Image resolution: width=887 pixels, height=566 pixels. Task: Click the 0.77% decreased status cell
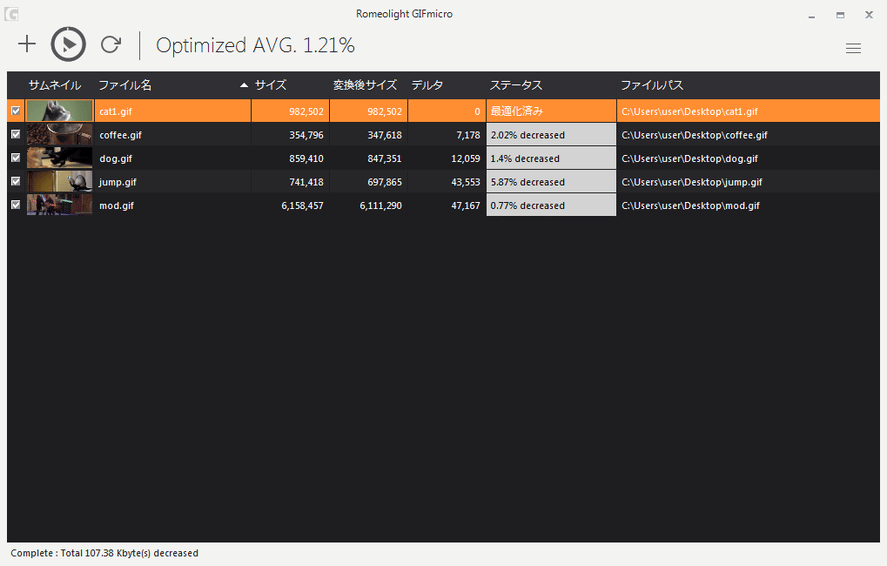click(551, 205)
